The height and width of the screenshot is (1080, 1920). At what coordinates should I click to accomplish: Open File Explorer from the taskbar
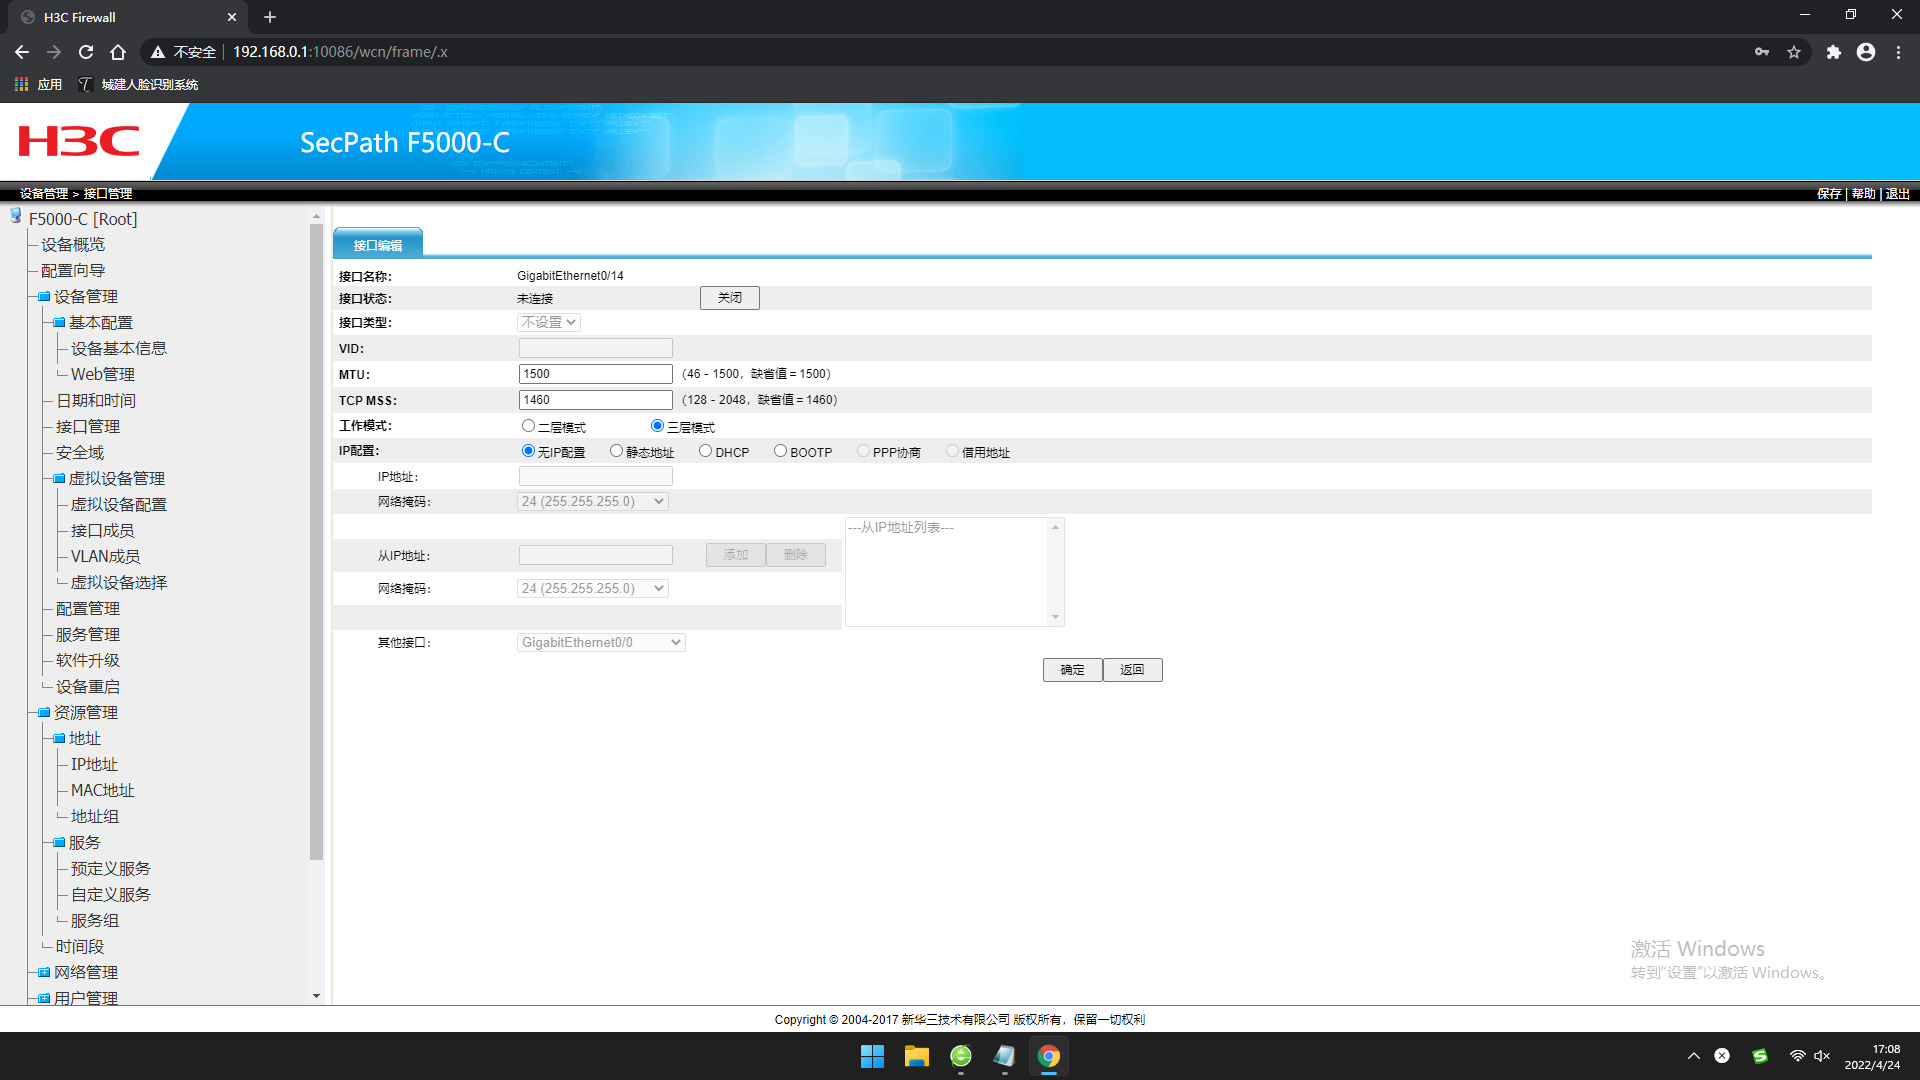tap(916, 1056)
